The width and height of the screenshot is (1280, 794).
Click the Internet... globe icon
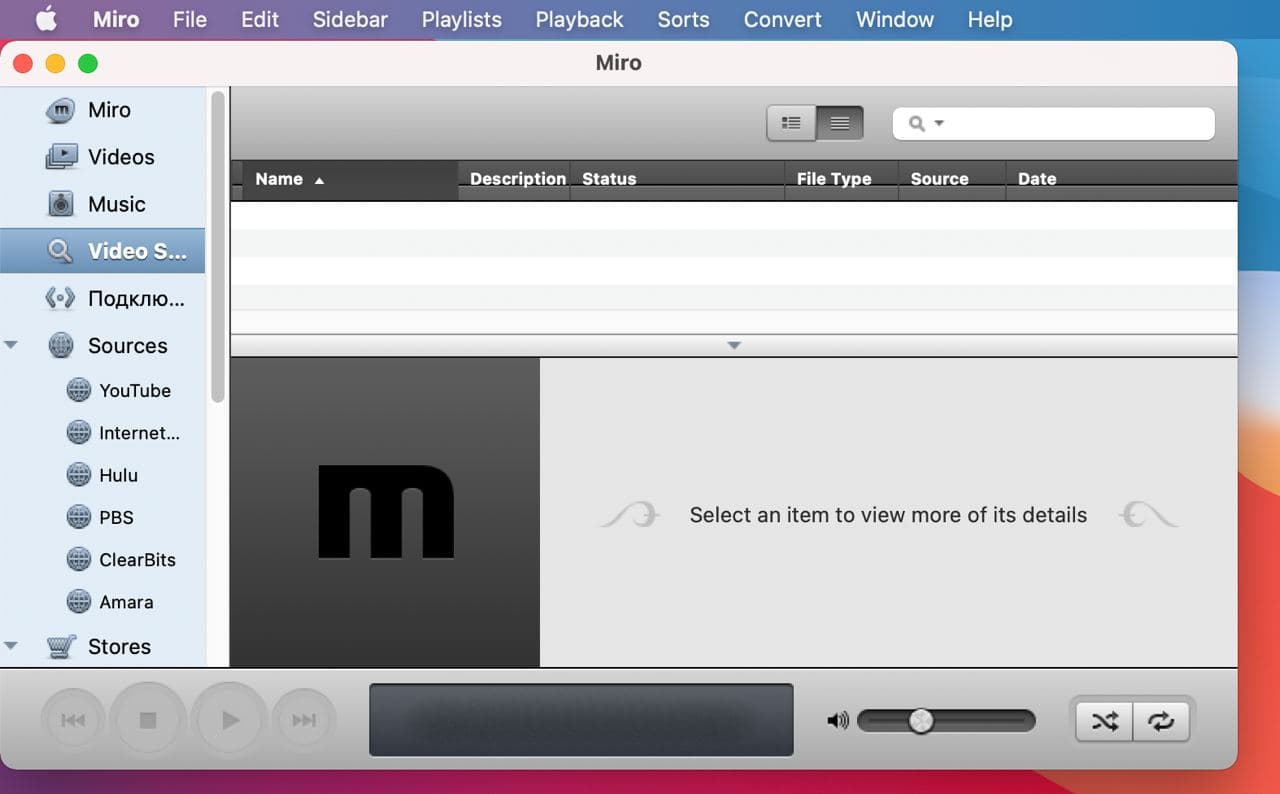pos(79,433)
